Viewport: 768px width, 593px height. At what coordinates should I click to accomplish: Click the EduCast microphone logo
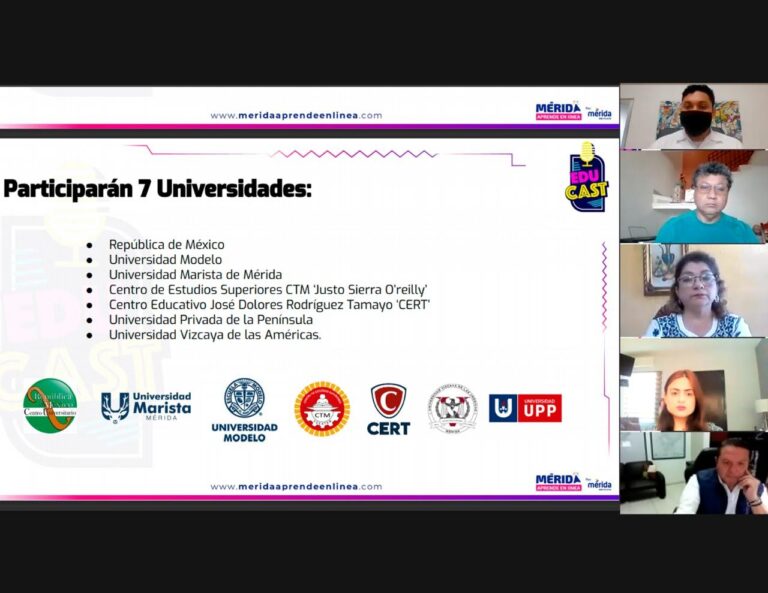click(x=586, y=178)
